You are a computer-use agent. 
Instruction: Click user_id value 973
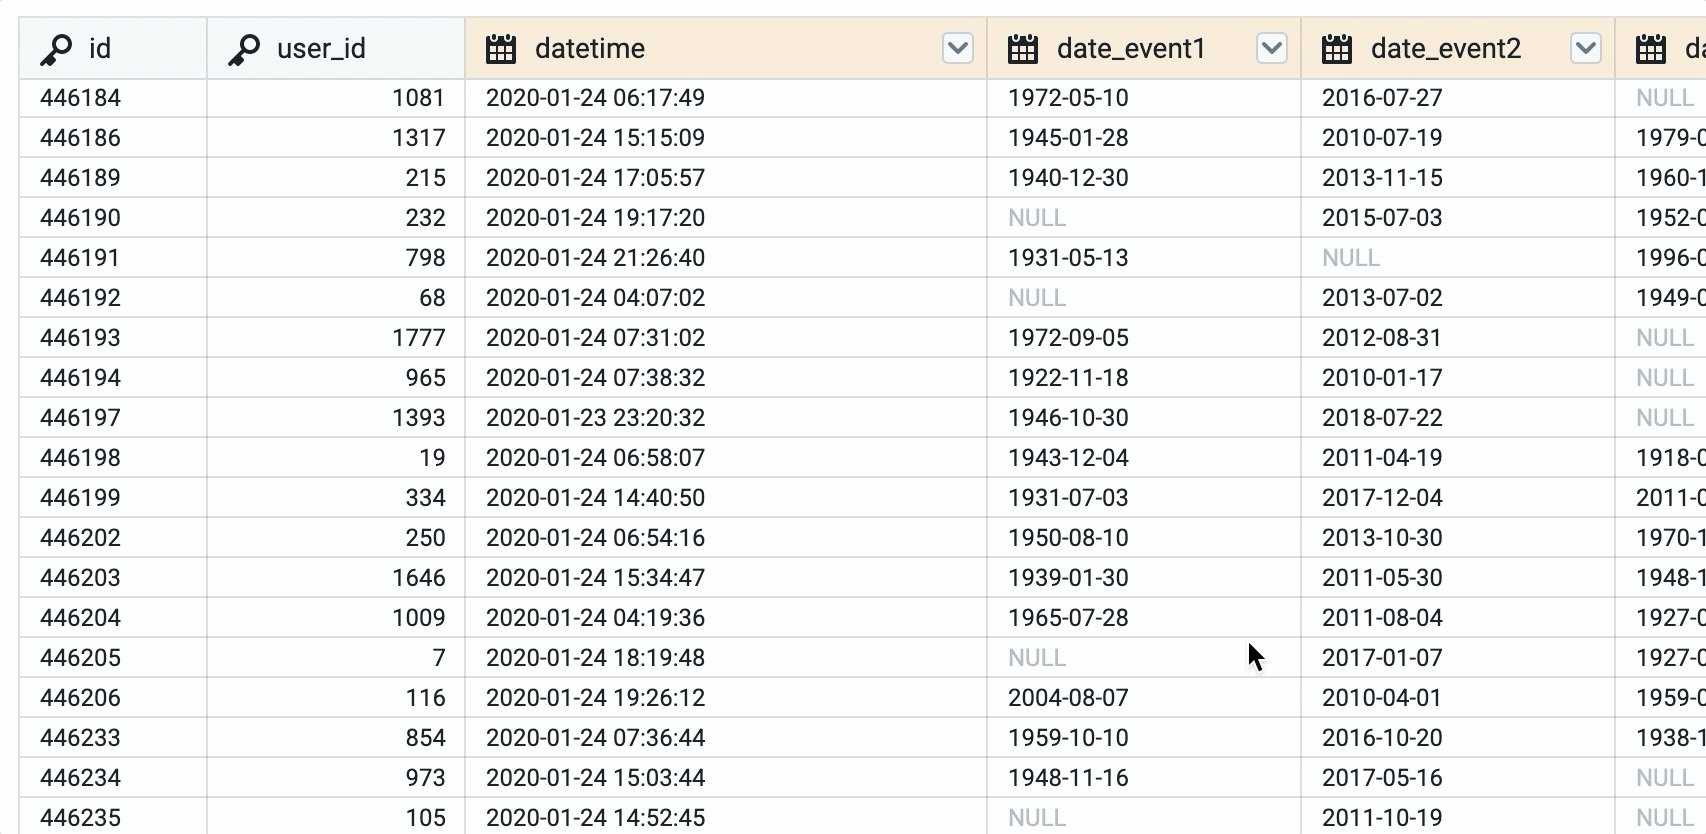point(425,778)
